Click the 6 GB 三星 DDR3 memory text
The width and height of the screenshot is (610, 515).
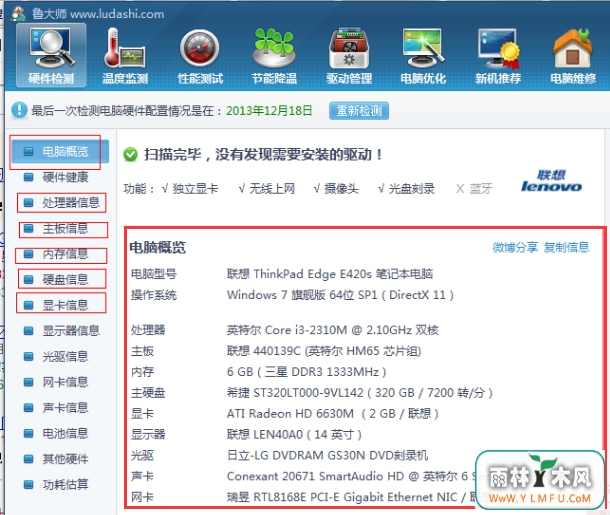[307, 372]
